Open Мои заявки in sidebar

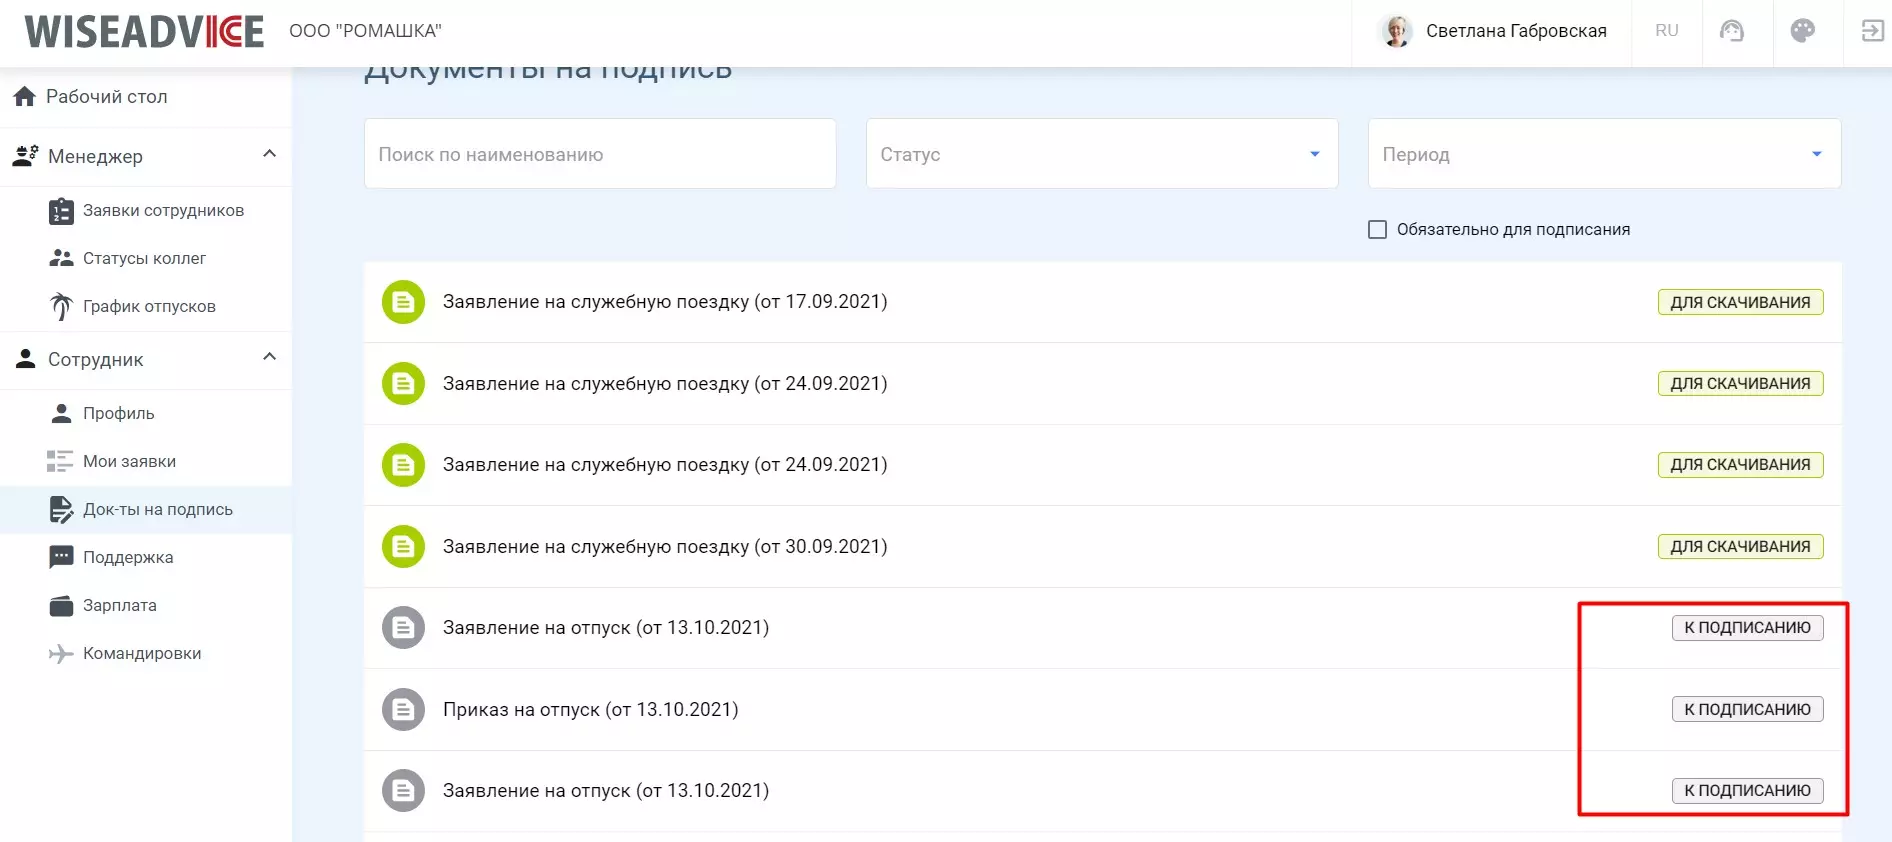(x=129, y=461)
